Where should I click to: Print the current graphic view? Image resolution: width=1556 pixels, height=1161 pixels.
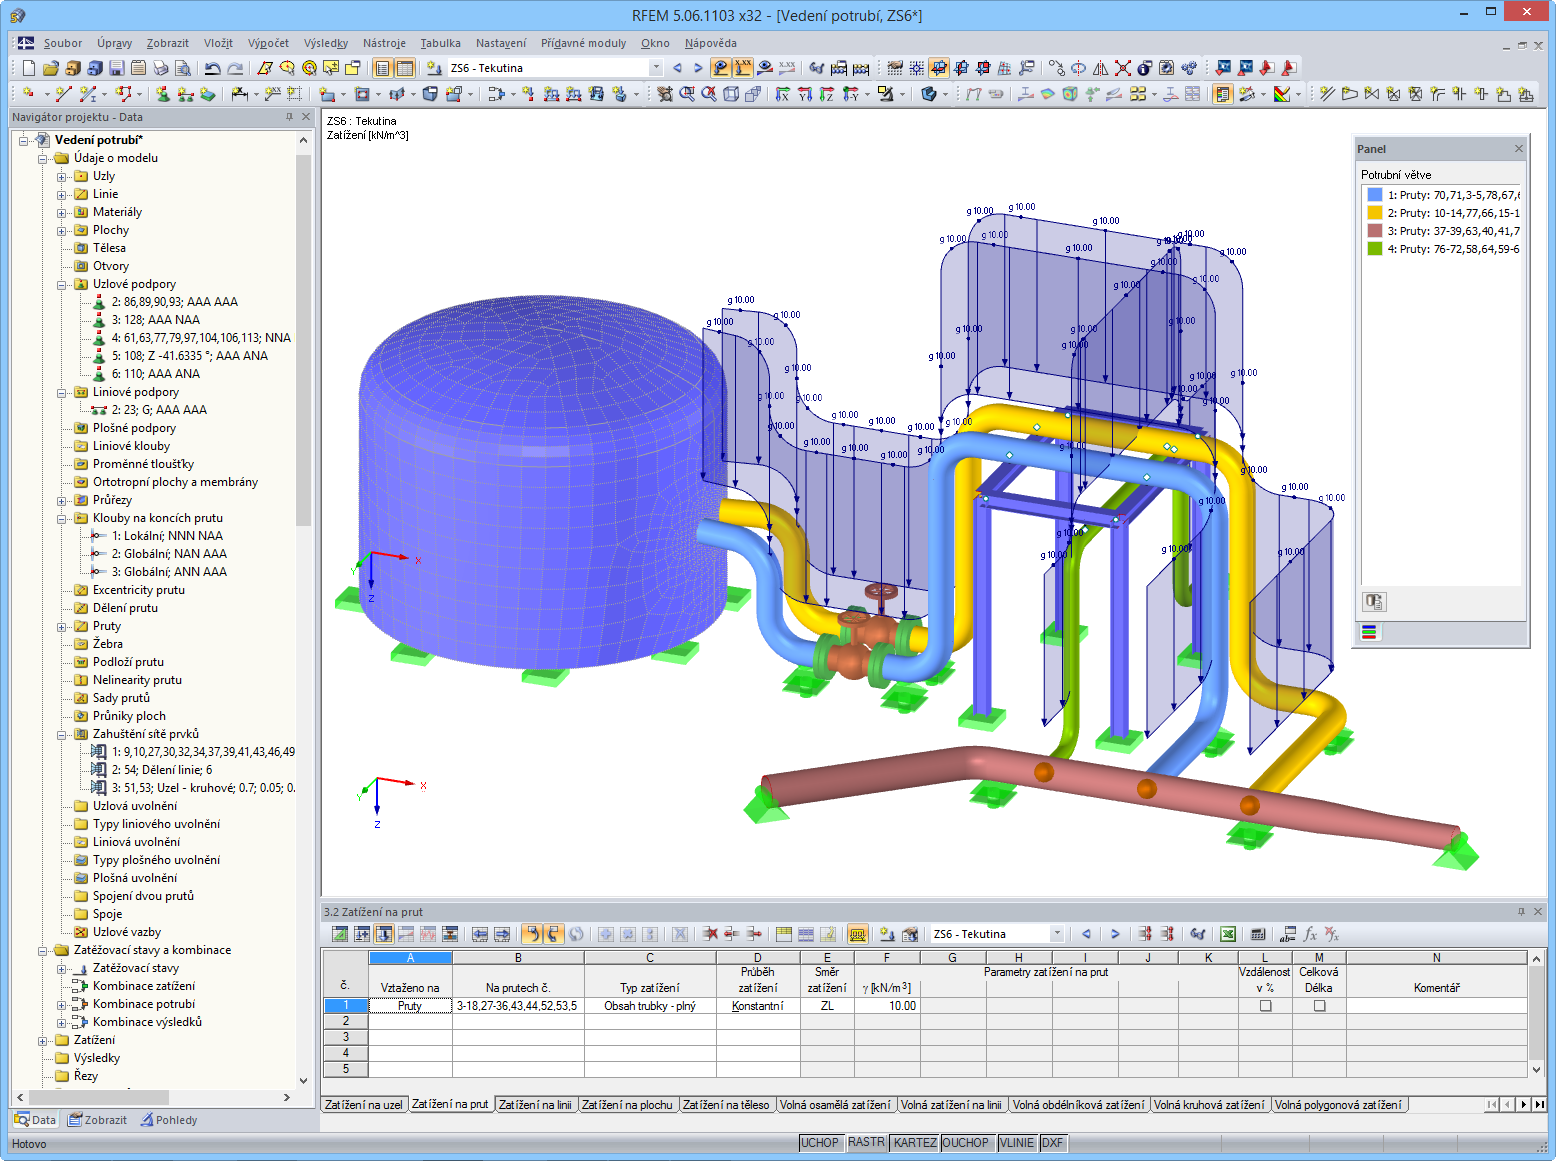pos(160,68)
